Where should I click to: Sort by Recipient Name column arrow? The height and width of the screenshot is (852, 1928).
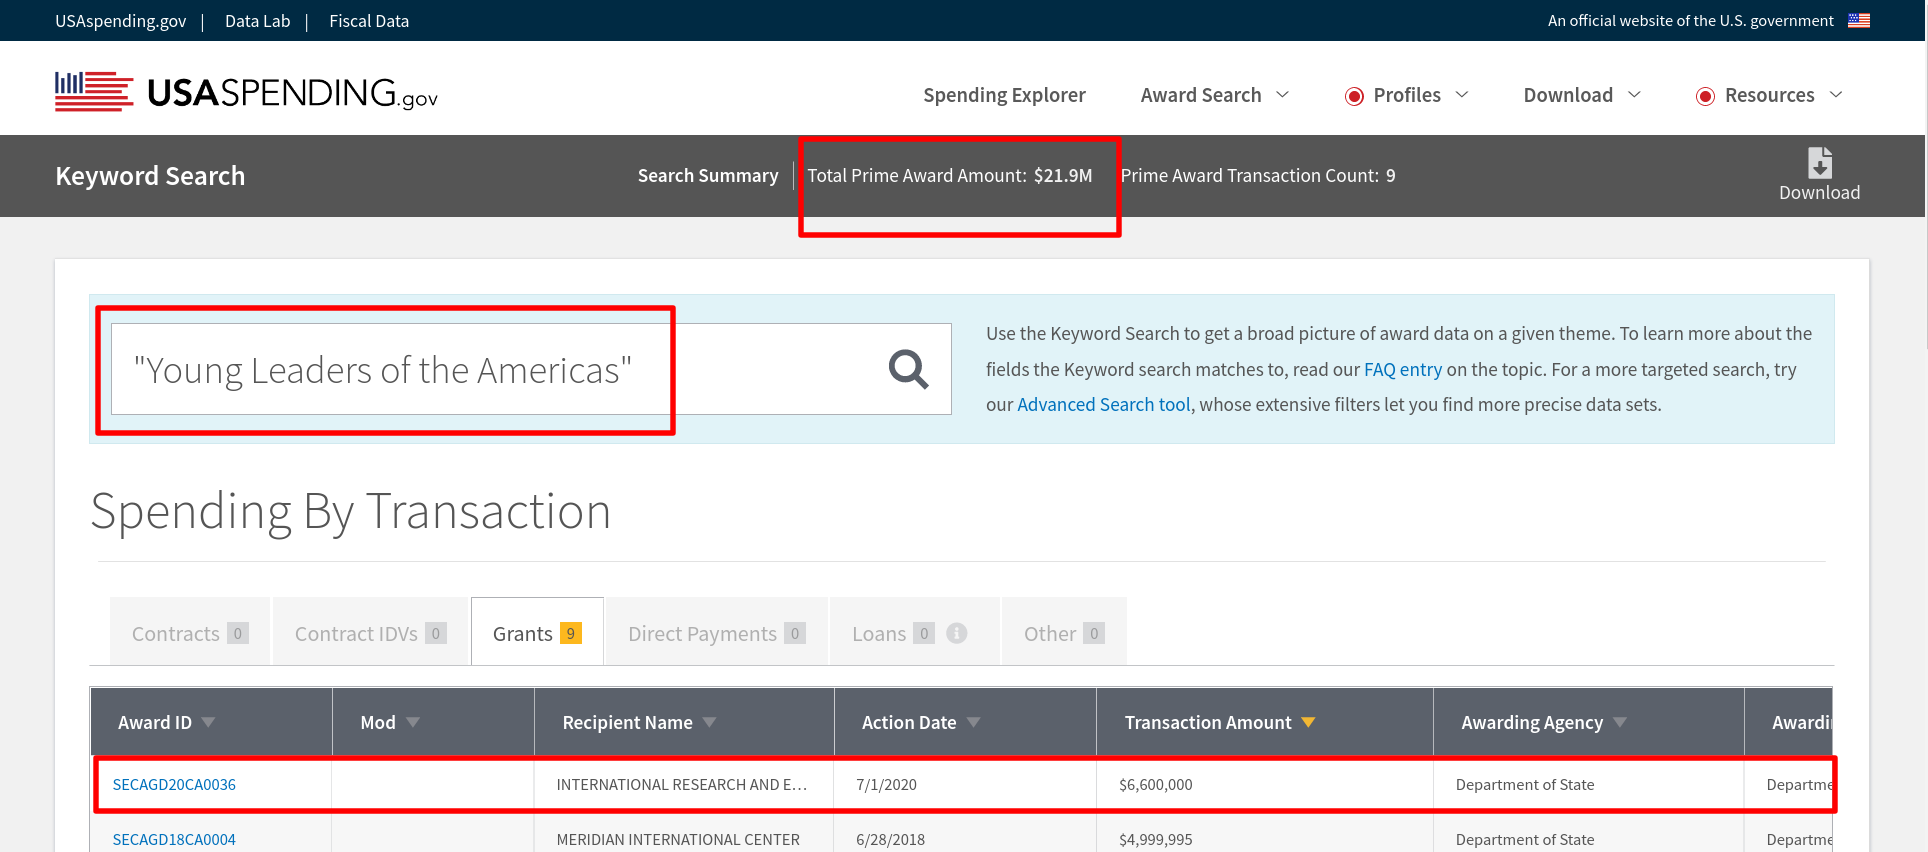tap(709, 722)
